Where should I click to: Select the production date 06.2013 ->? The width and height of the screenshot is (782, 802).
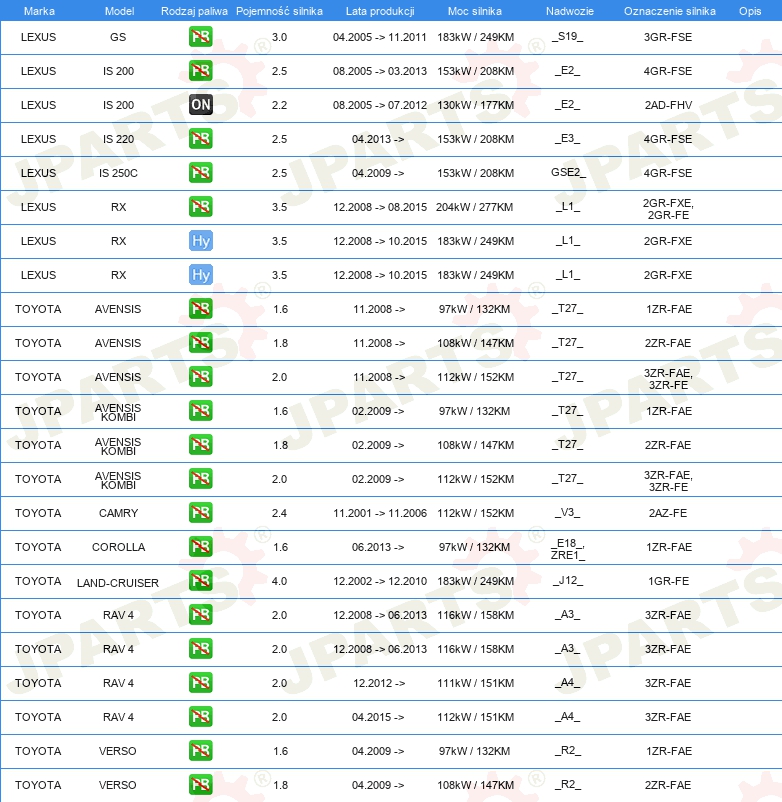tap(378, 547)
